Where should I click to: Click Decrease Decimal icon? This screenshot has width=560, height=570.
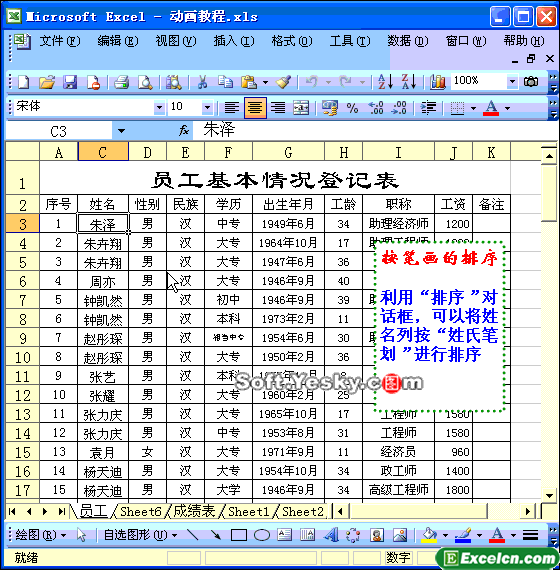click(399, 108)
